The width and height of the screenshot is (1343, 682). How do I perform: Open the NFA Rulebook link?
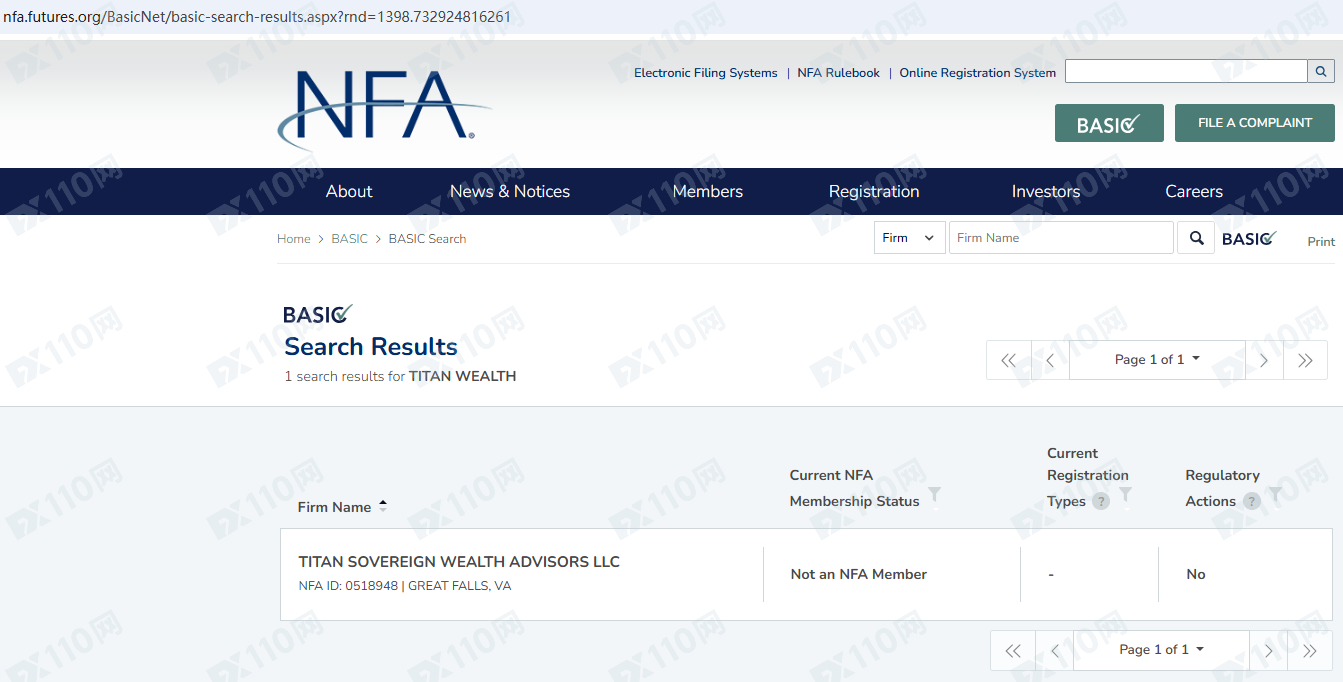[x=838, y=73]
